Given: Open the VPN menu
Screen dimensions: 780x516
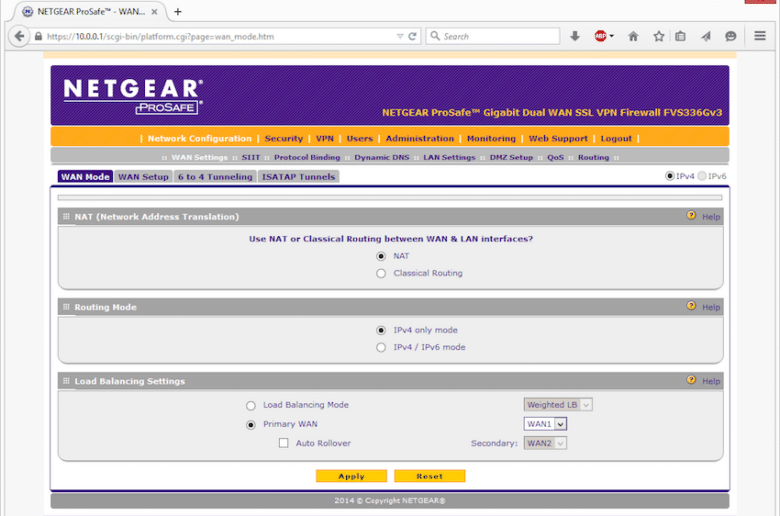Looking at the screenshot, I should pyautogui.click(x=325, y=138).
